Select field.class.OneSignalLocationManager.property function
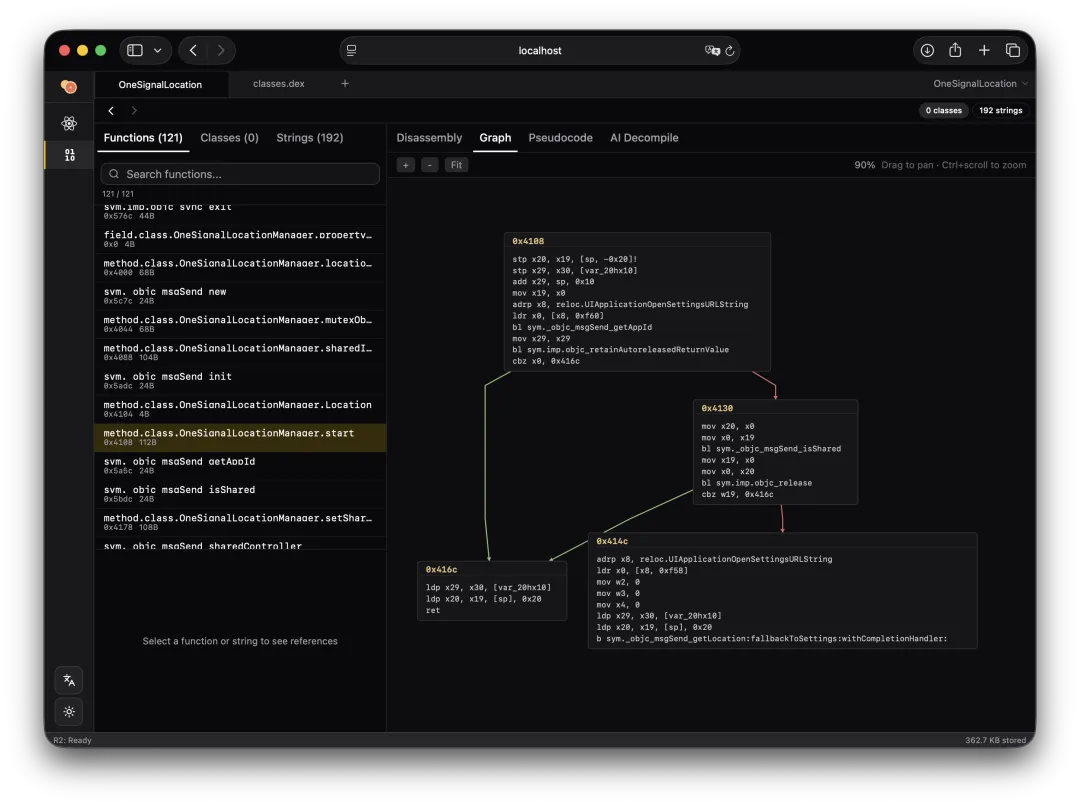1080x806 pixels. point(240,239)
